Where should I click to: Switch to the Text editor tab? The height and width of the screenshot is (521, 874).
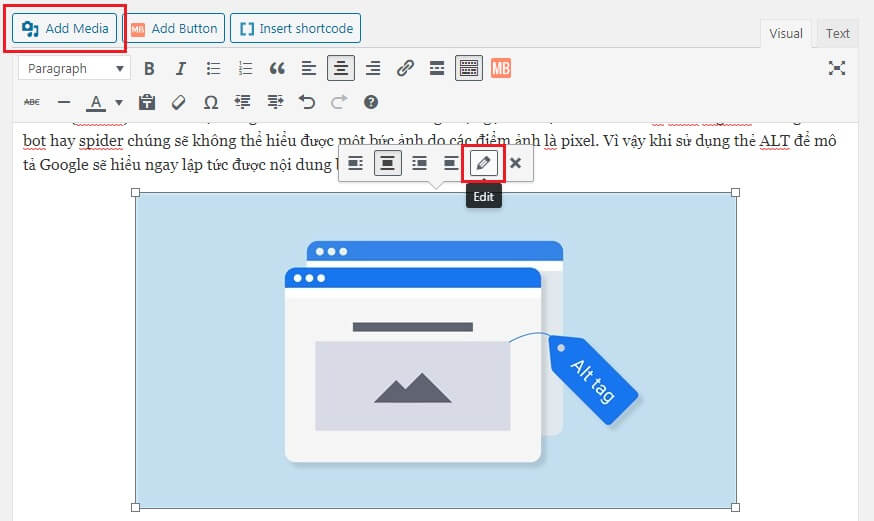837,33
